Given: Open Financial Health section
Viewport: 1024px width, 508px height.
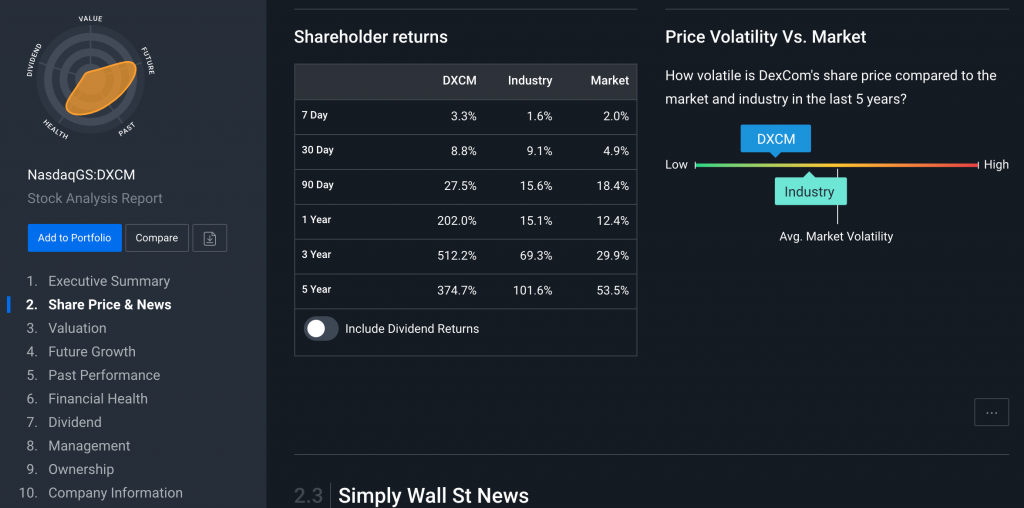Looking at the screenshot, I should [x=98, y=399].
